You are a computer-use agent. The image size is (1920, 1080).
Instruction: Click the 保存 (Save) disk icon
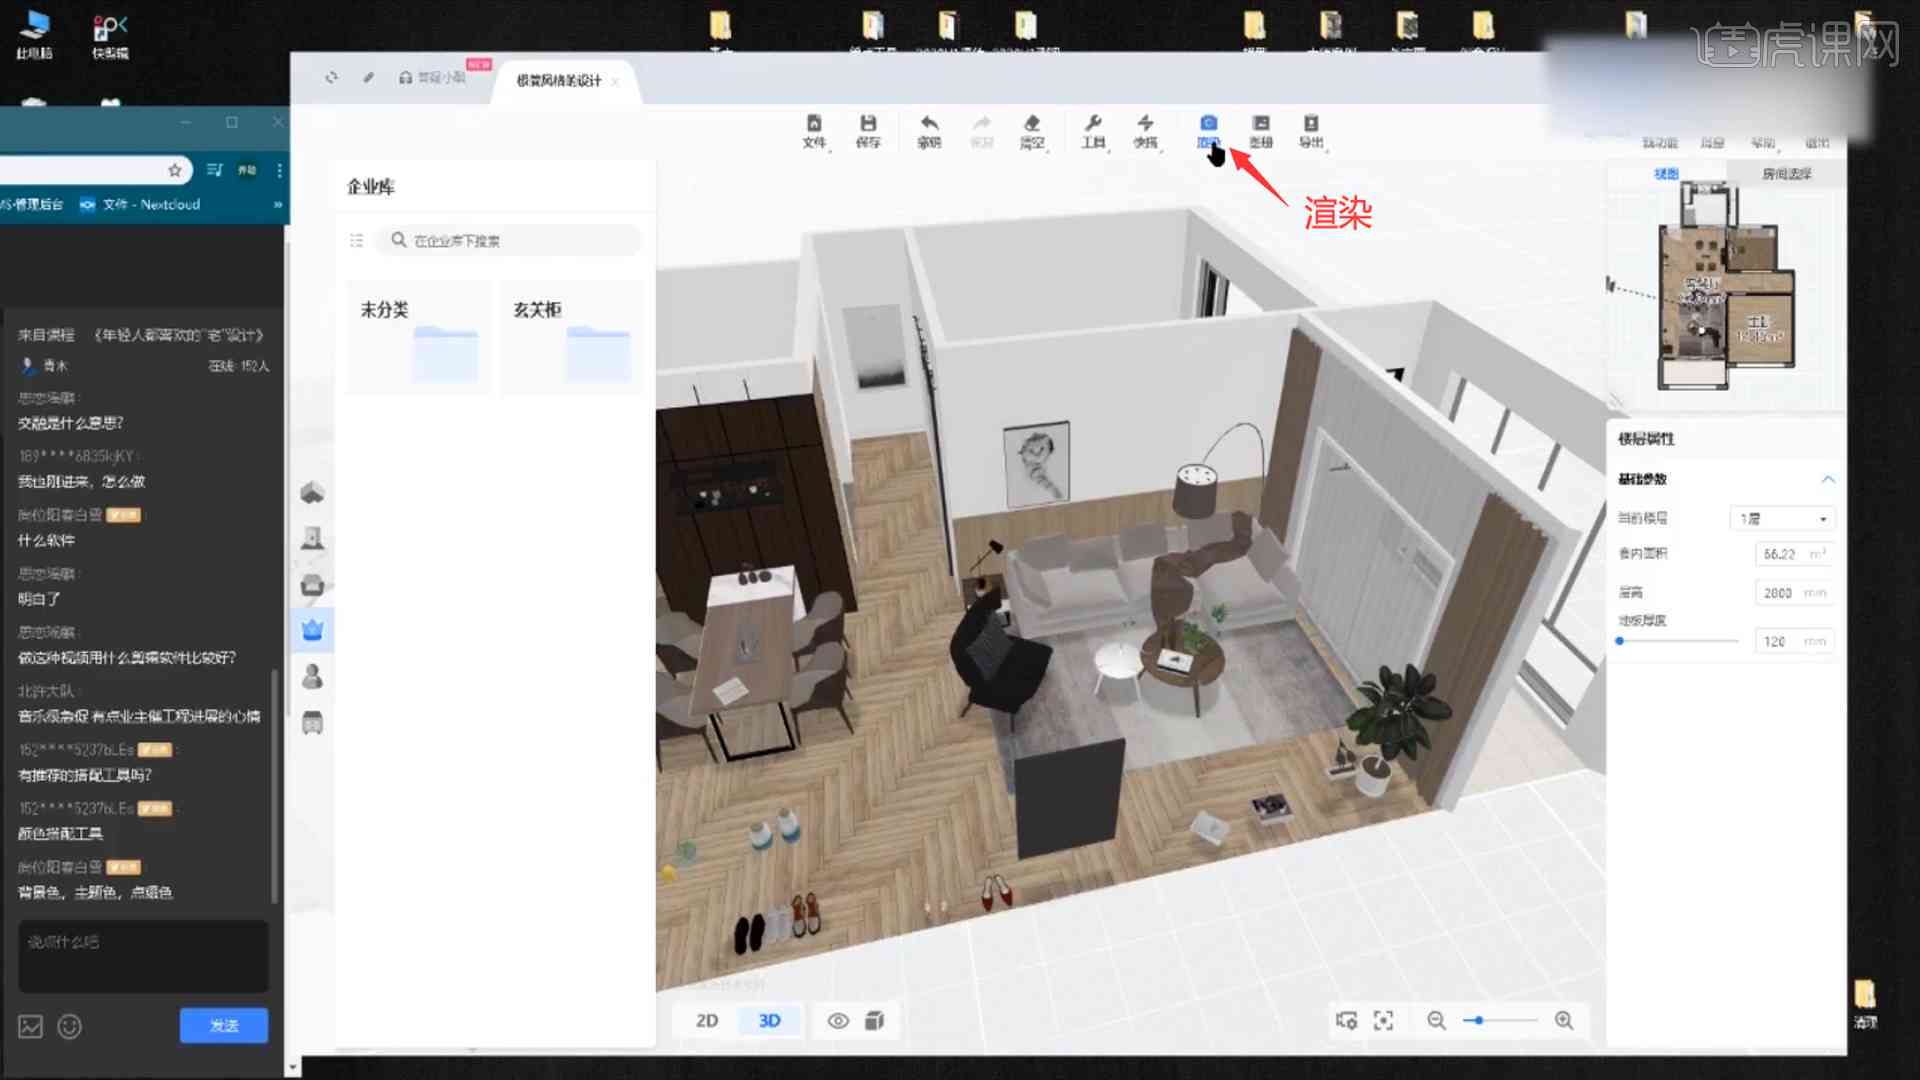click(x=868, y=131)
